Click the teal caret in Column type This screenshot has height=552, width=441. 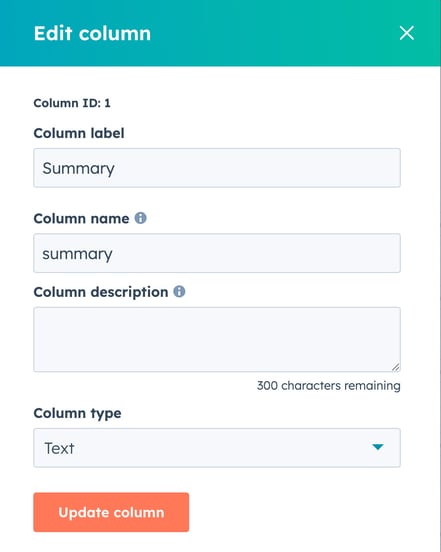tap(378, 447)
